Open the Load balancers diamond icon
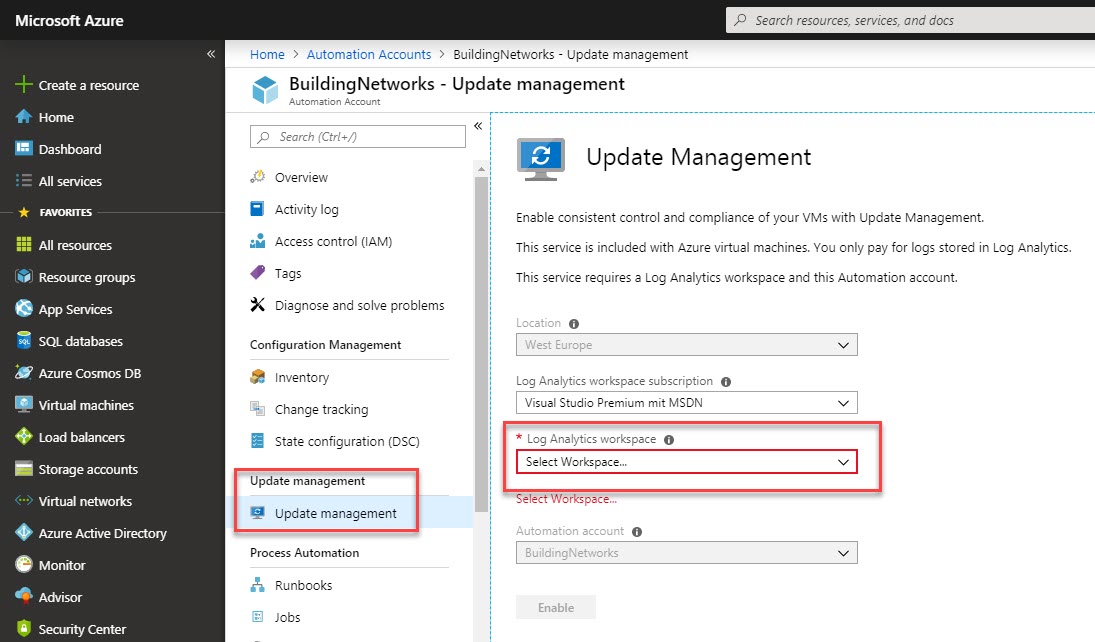Screen dimensions: 1095x642 (x=24, y=437)
